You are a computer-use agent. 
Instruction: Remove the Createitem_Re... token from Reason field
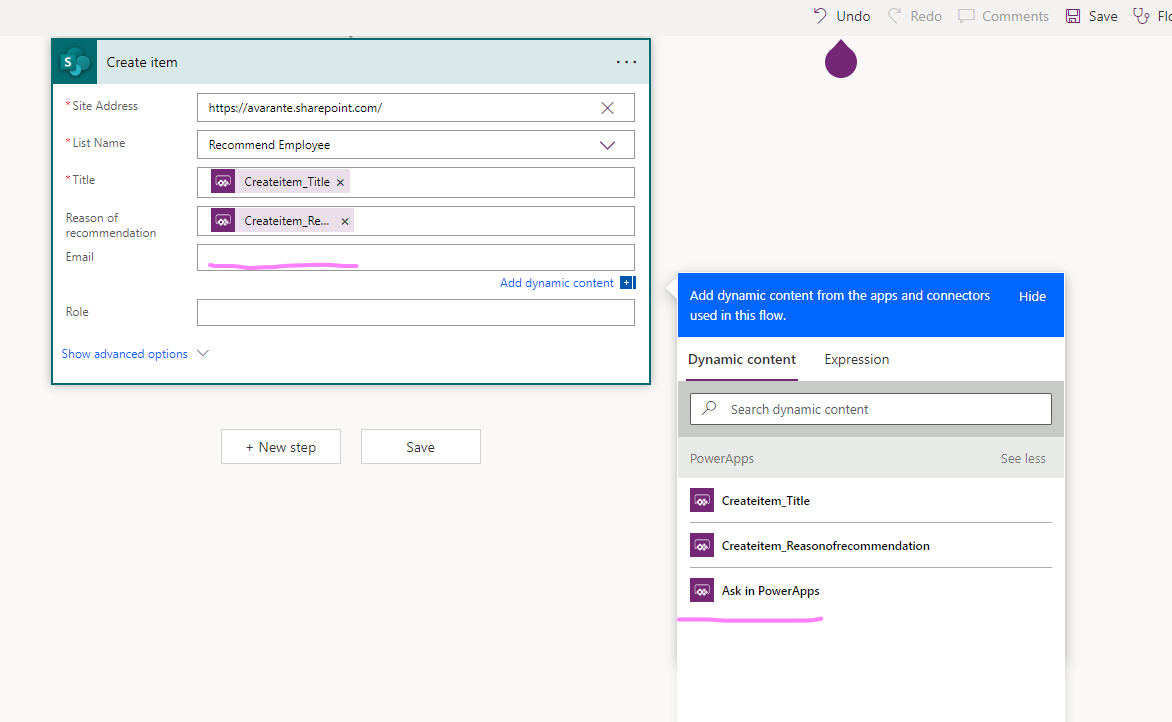[345, 221]
